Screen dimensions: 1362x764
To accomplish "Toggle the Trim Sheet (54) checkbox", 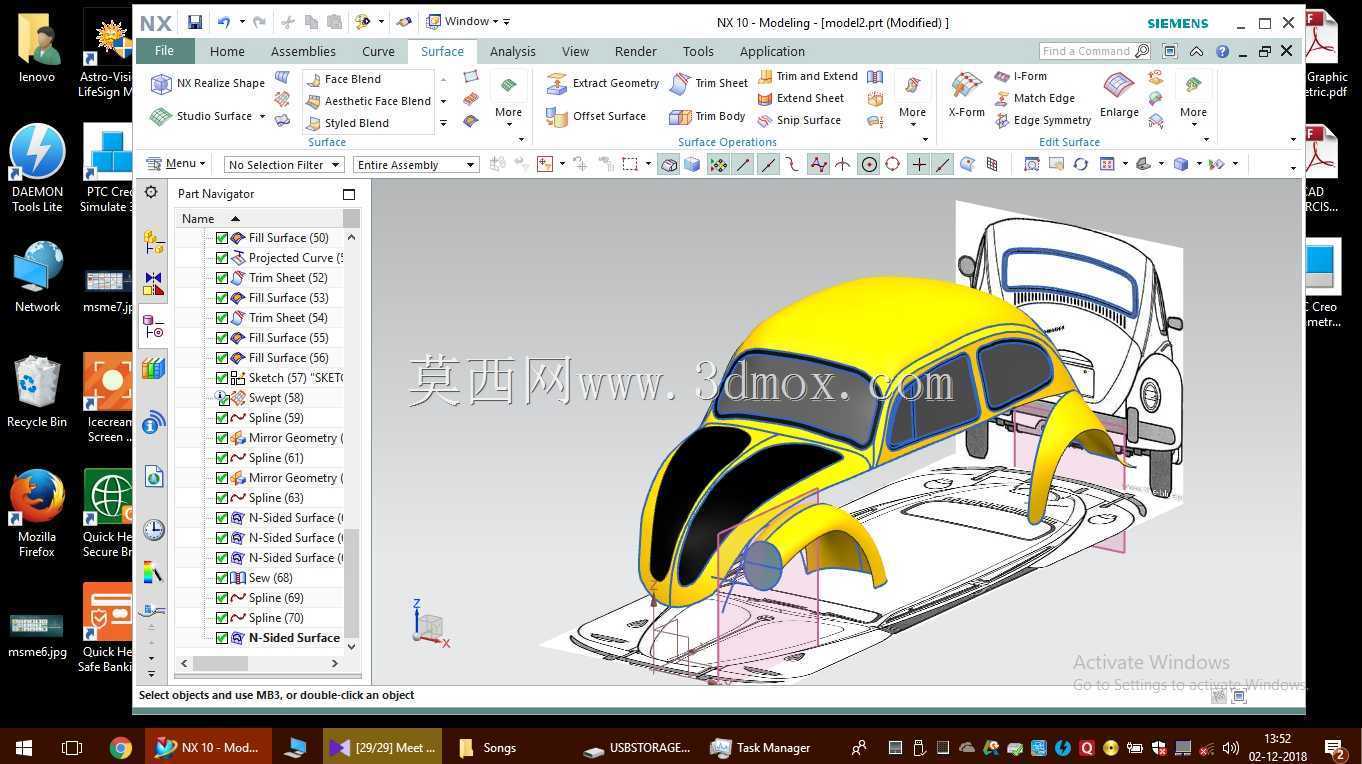I will pos(222,318).
